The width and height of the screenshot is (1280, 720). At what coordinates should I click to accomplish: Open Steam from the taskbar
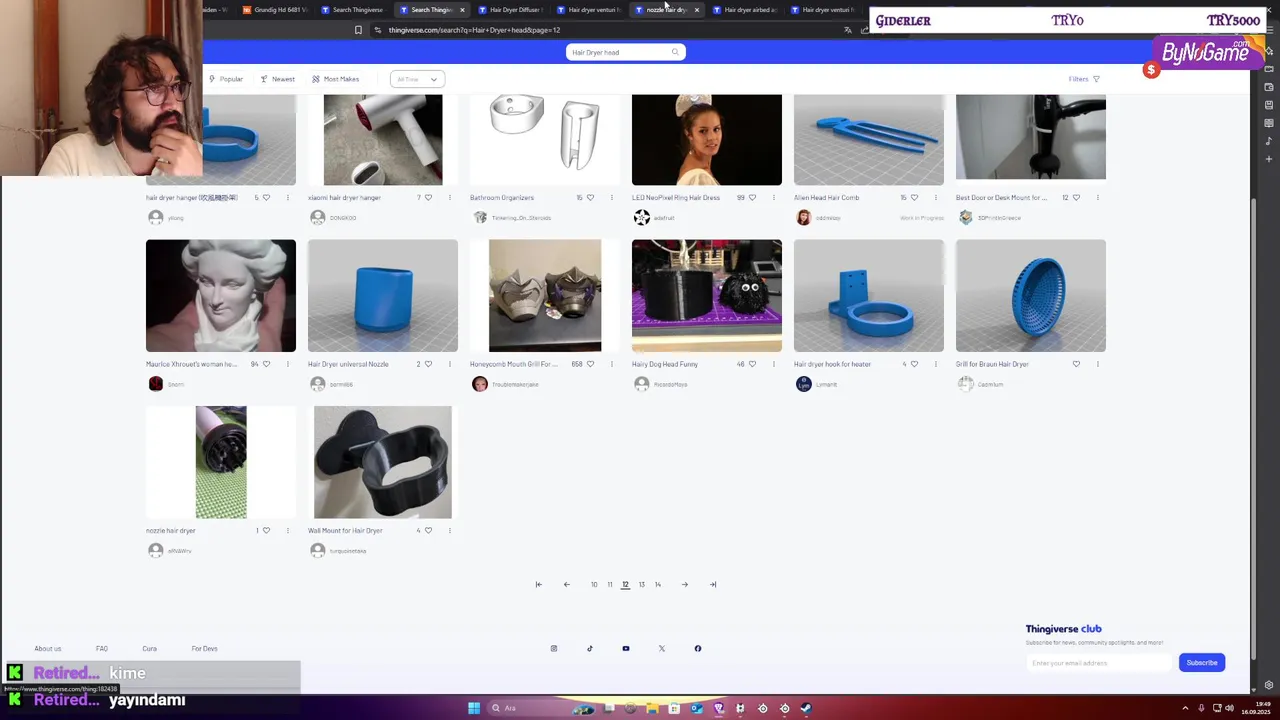click(x=806, y=708)
